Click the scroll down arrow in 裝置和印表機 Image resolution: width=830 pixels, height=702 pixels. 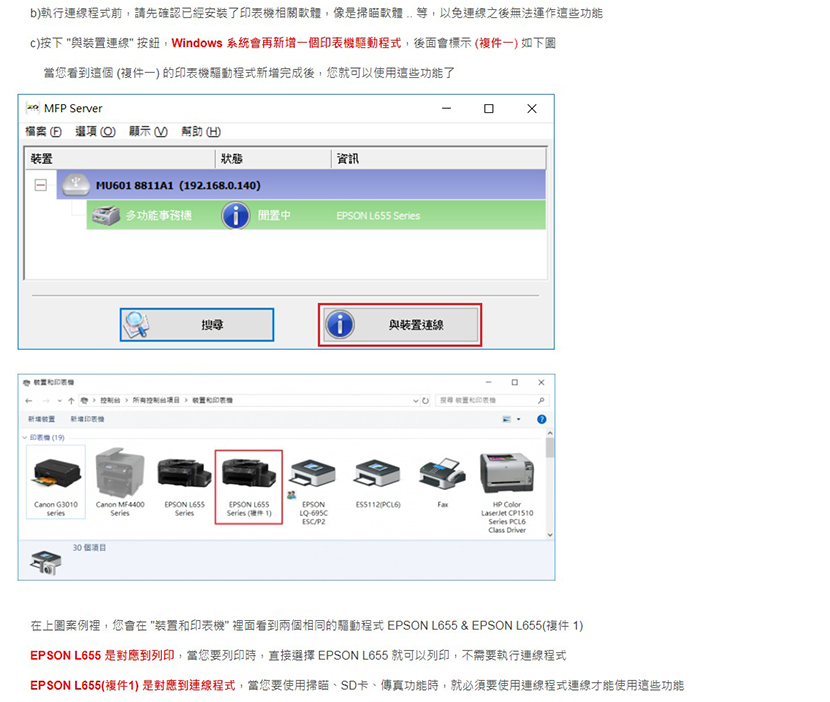(550, 535)
